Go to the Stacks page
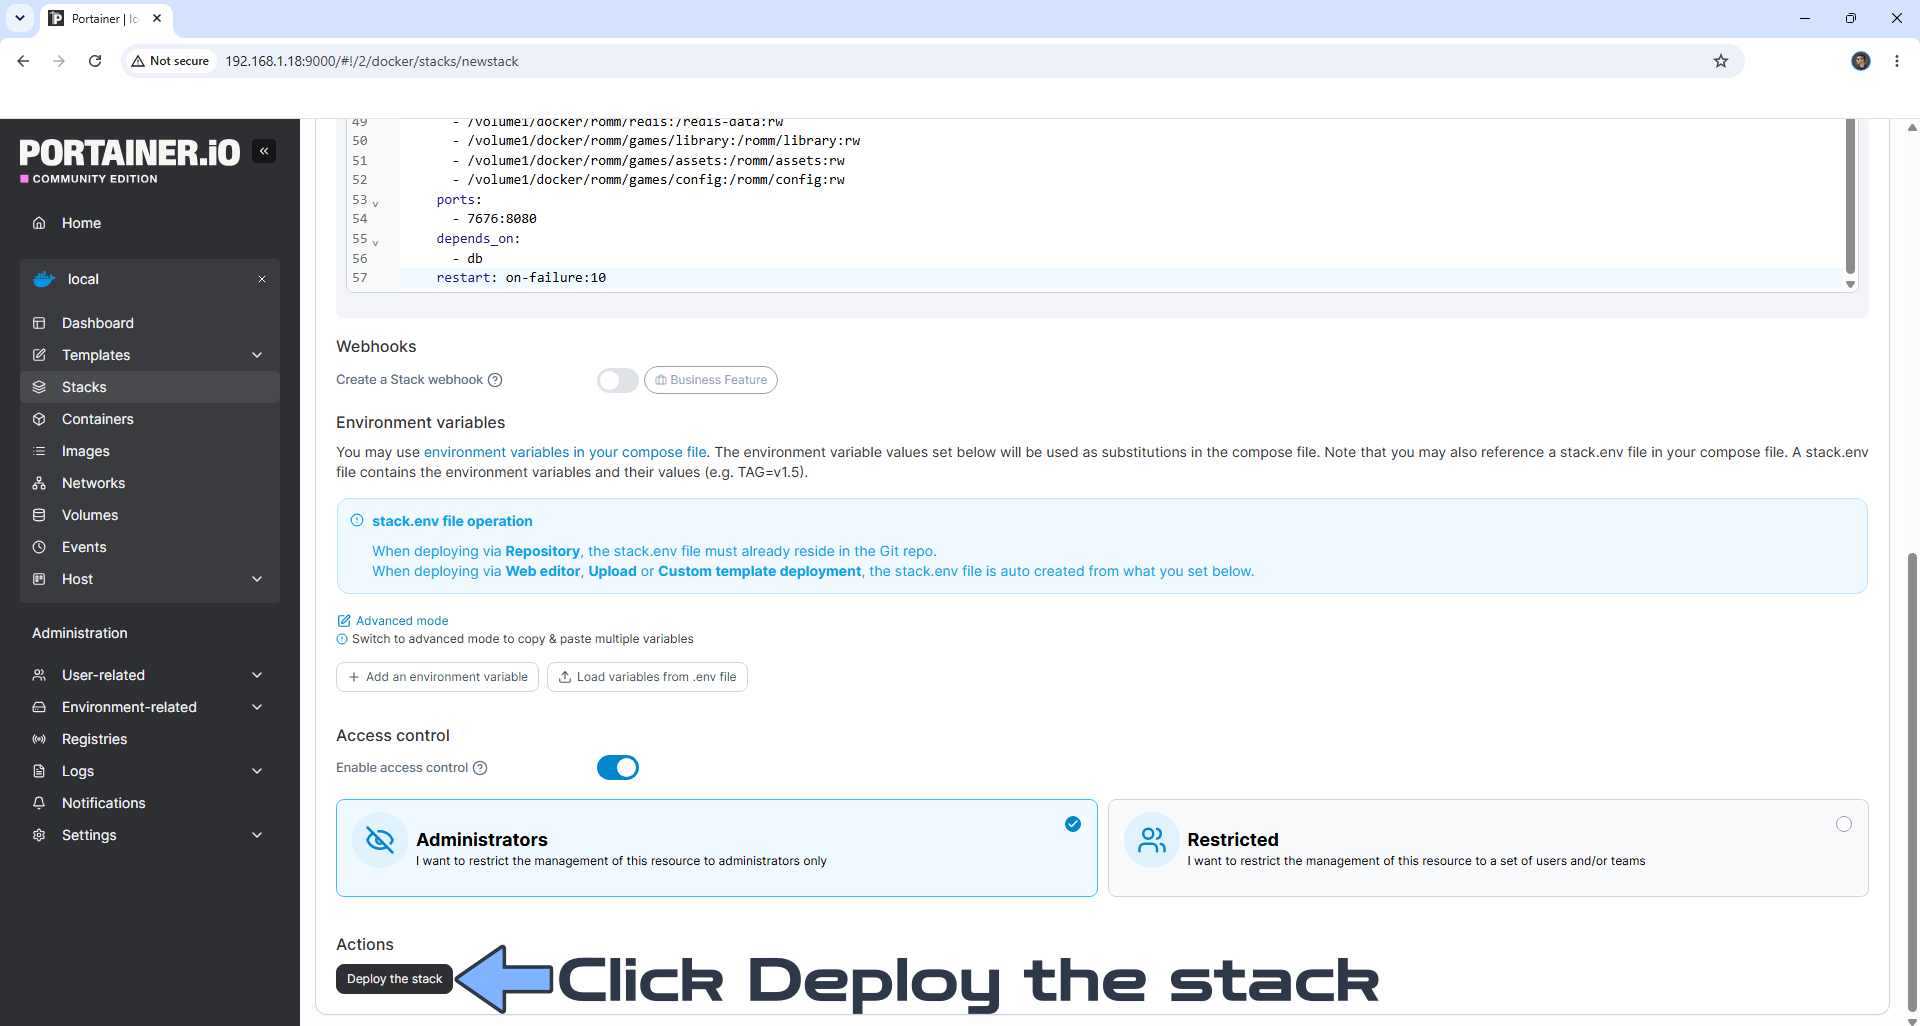Image resolution: width=1920 pixels, height=1026 pixels. coord(150,387)
